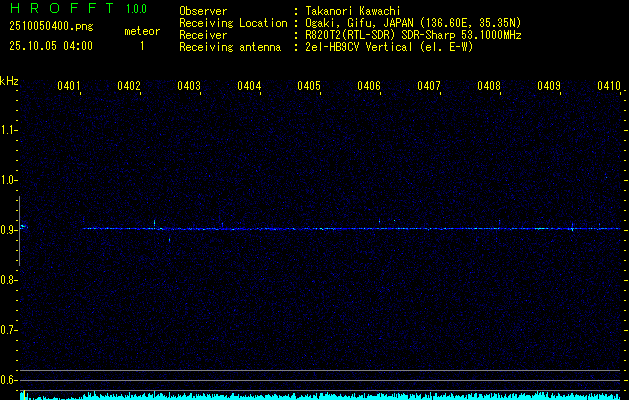Select the 0407 time marker
Screen dimensions: 629x400
[x=429, y=86]
